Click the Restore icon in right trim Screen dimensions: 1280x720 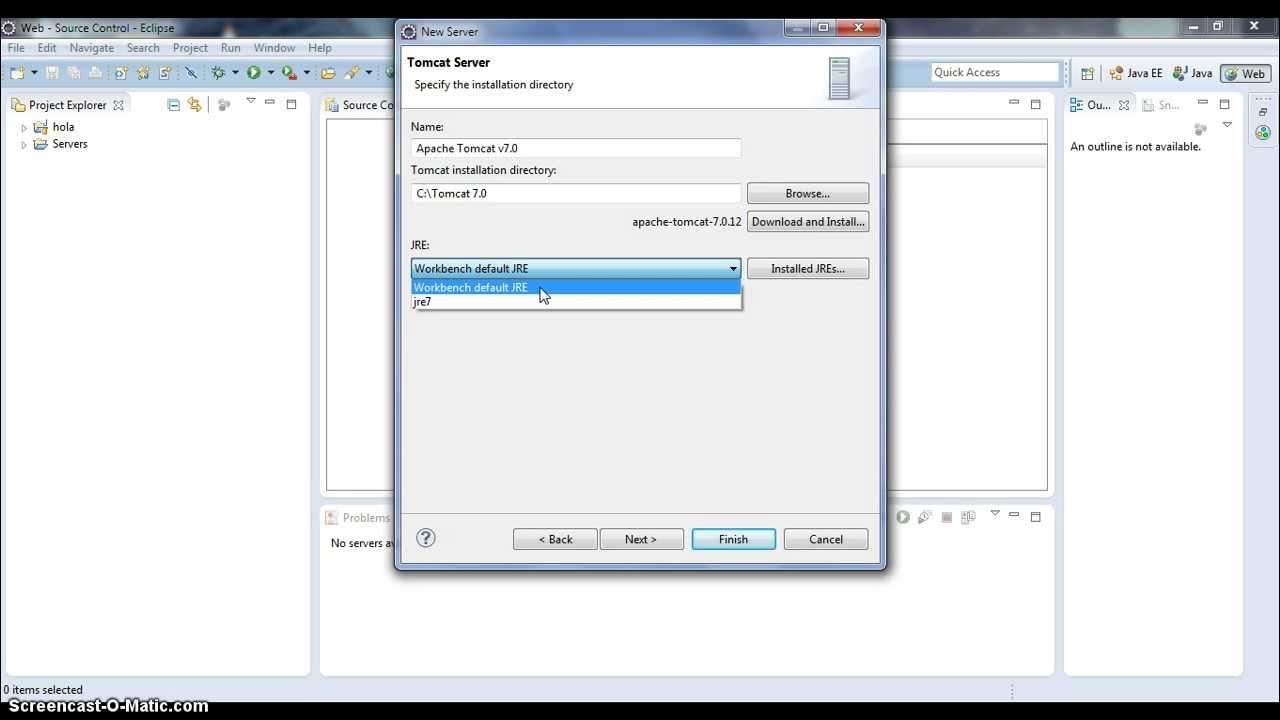click(x=1263, y=112)
